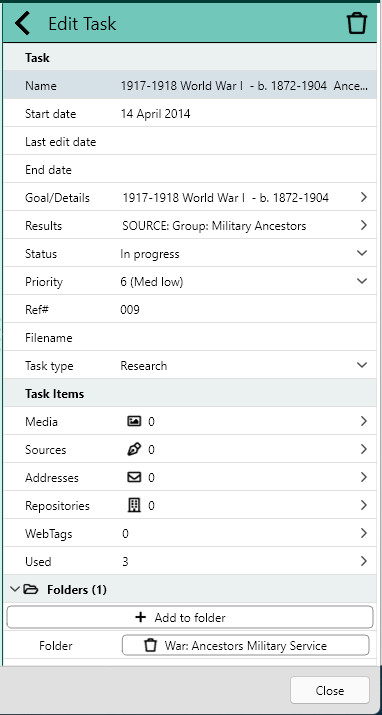The width and height of the screenshot is (382, 715).
Task: Click the Task section header
Action: pos(37,58)
